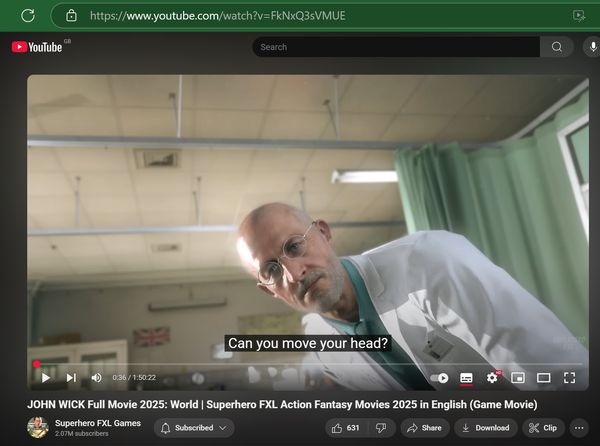Like the video showing 631 likes
This screenshot has width=600, height=446.
[346, 428]
